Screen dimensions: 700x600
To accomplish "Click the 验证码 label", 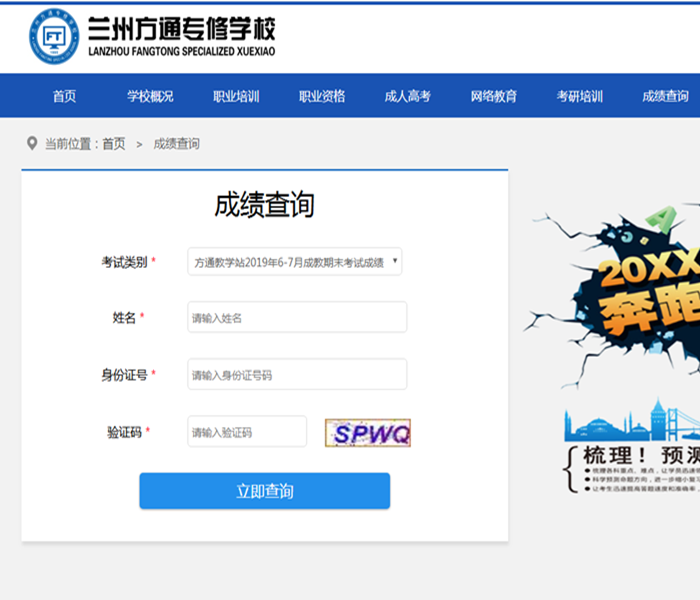I will point(124,432).
